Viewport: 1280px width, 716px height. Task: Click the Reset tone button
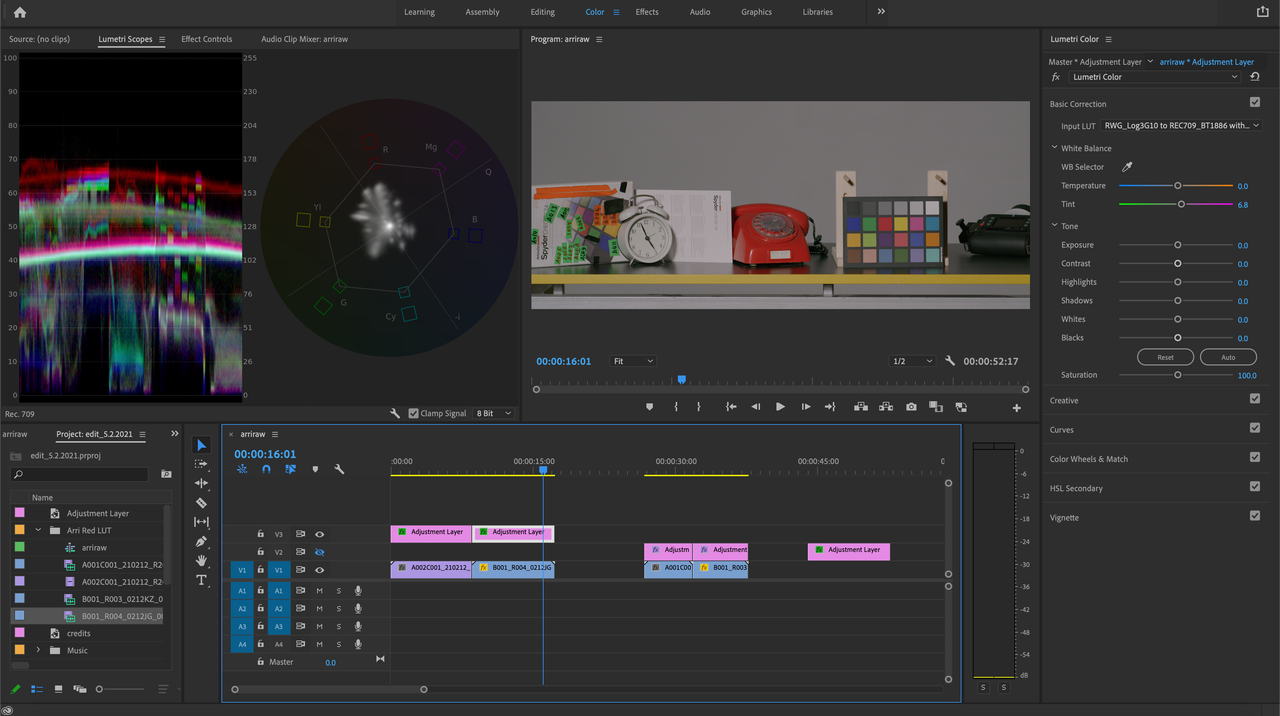(1166, 357)
